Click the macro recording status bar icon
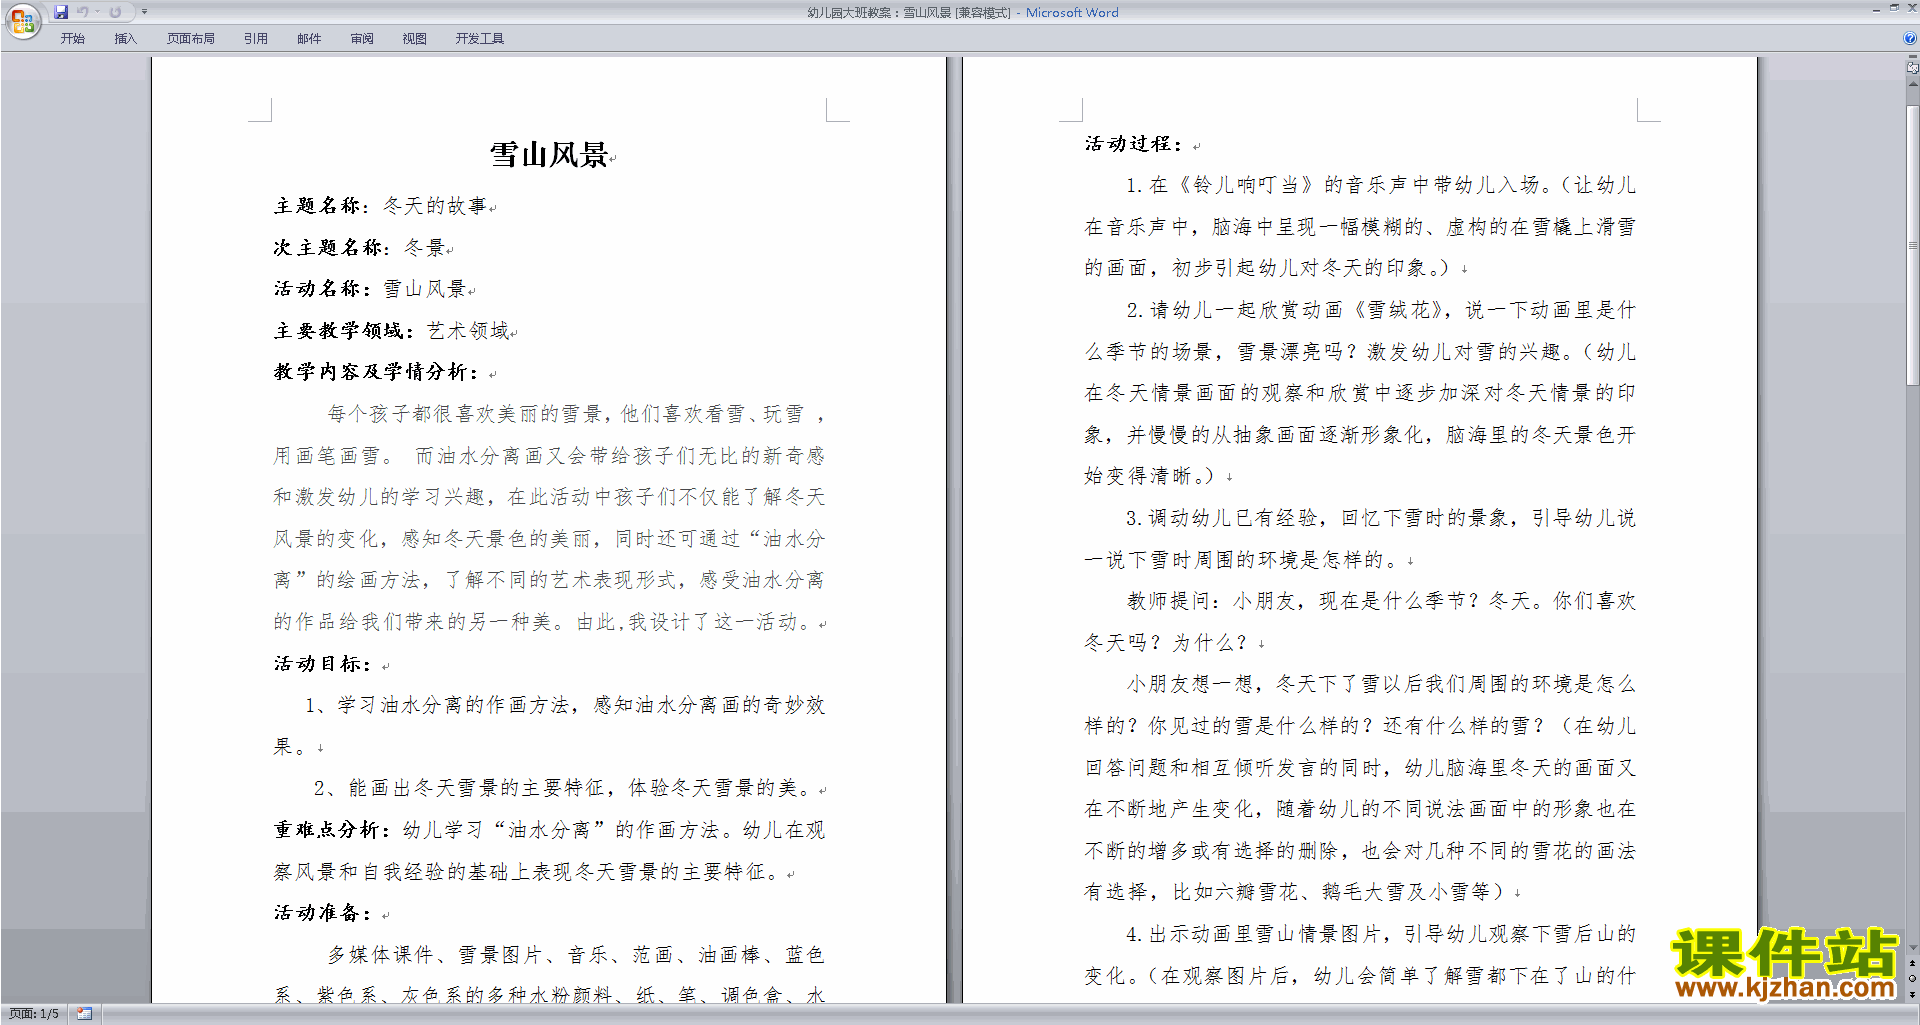 point(84,1014)
